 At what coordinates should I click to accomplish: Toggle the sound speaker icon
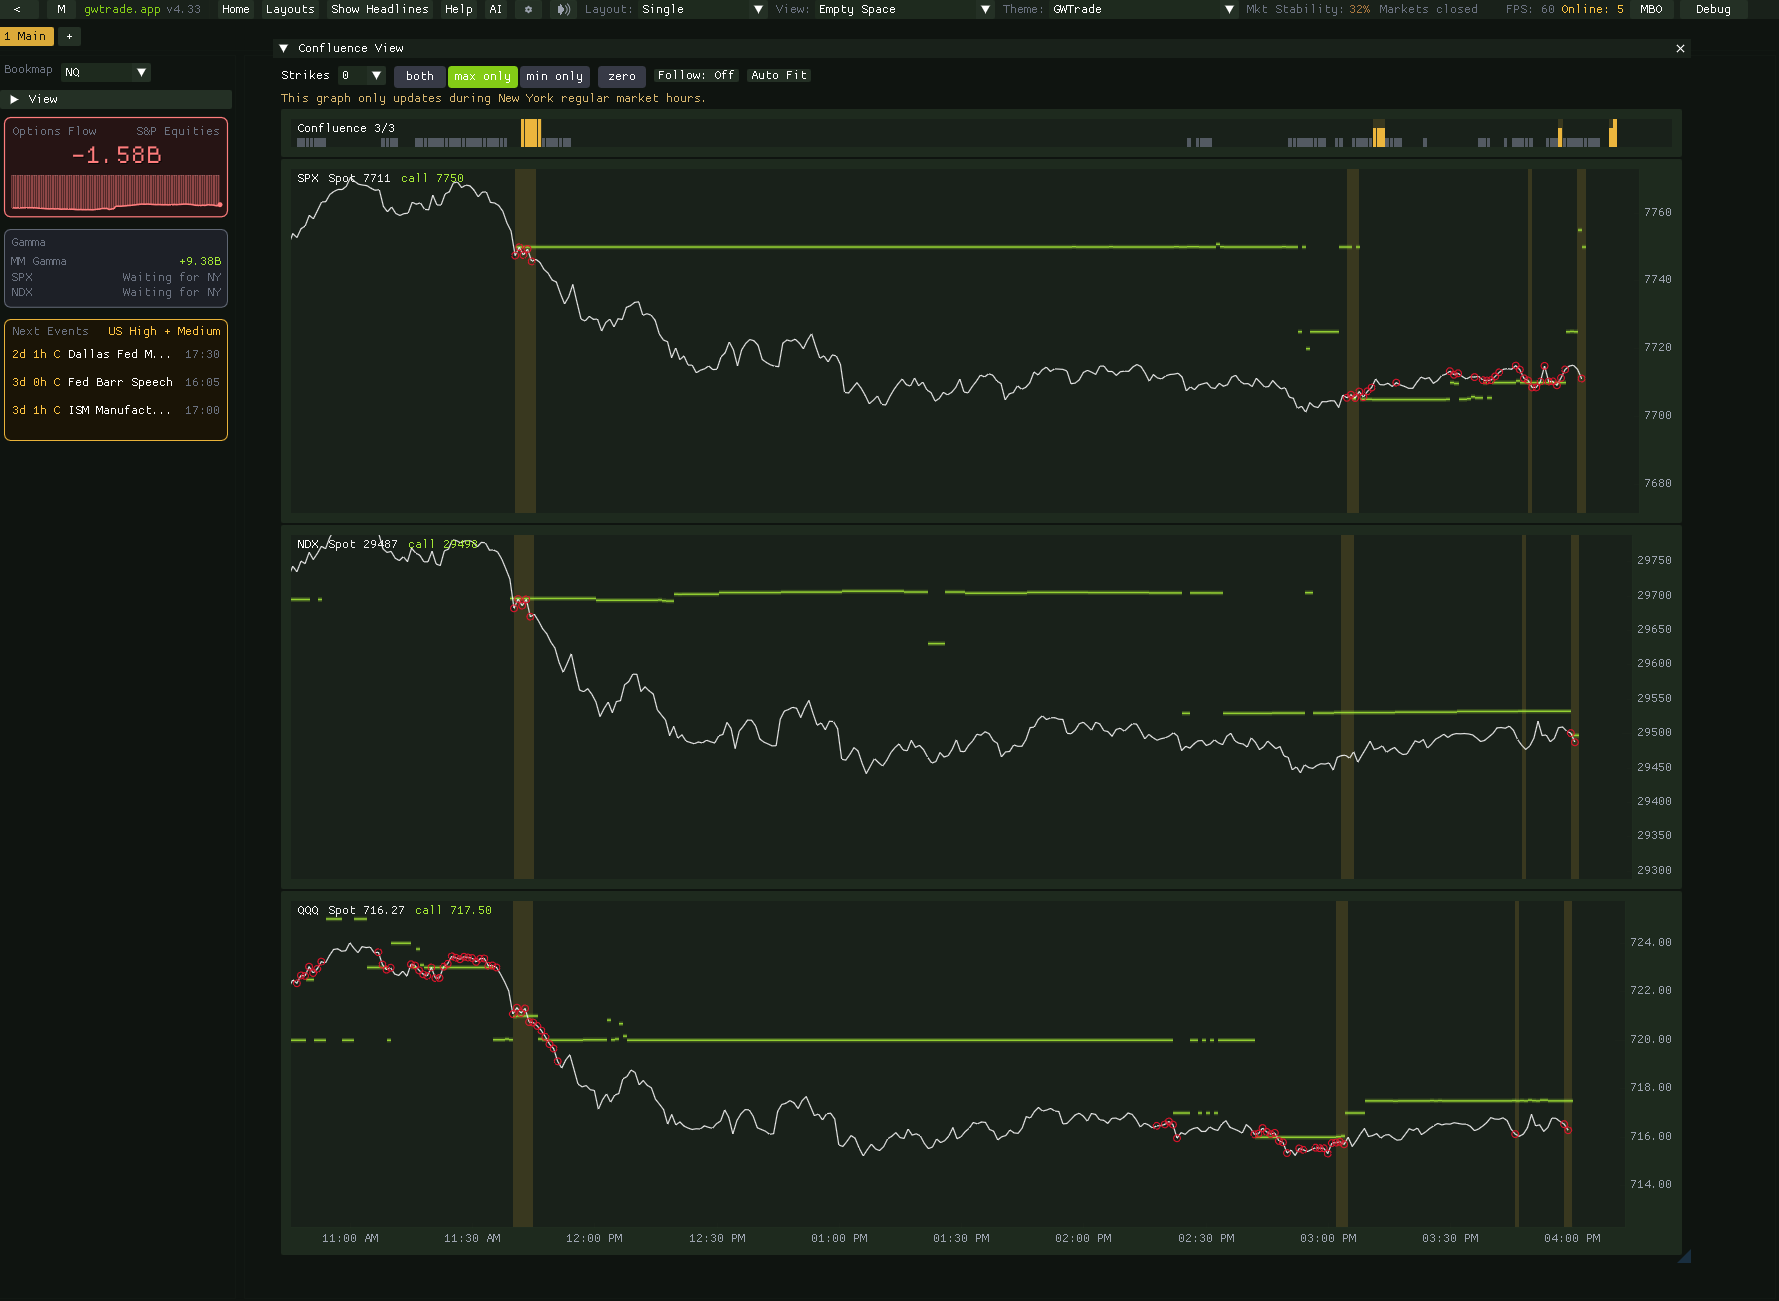pyautogui.click(x=563, y=9)
